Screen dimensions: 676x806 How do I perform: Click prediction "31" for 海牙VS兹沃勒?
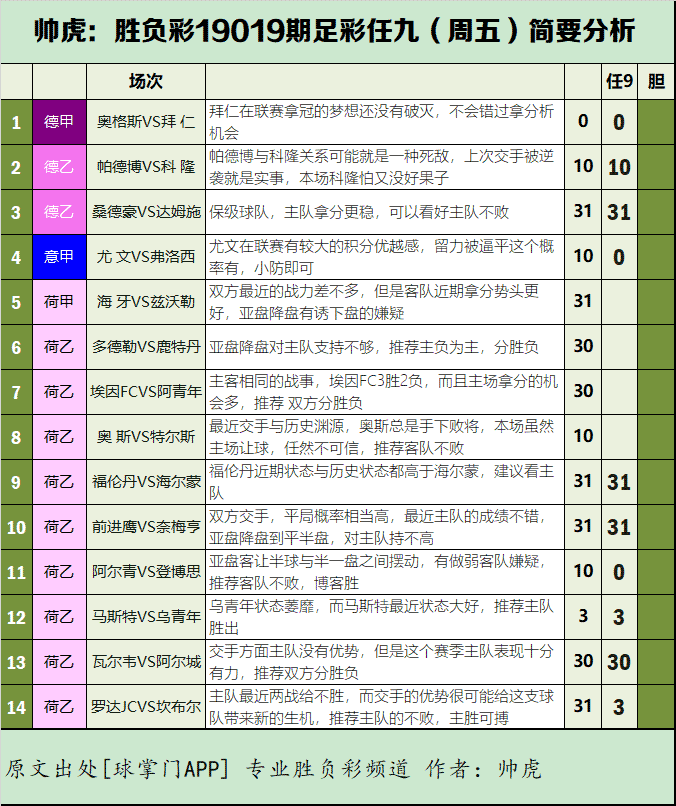tap(583, 301)
